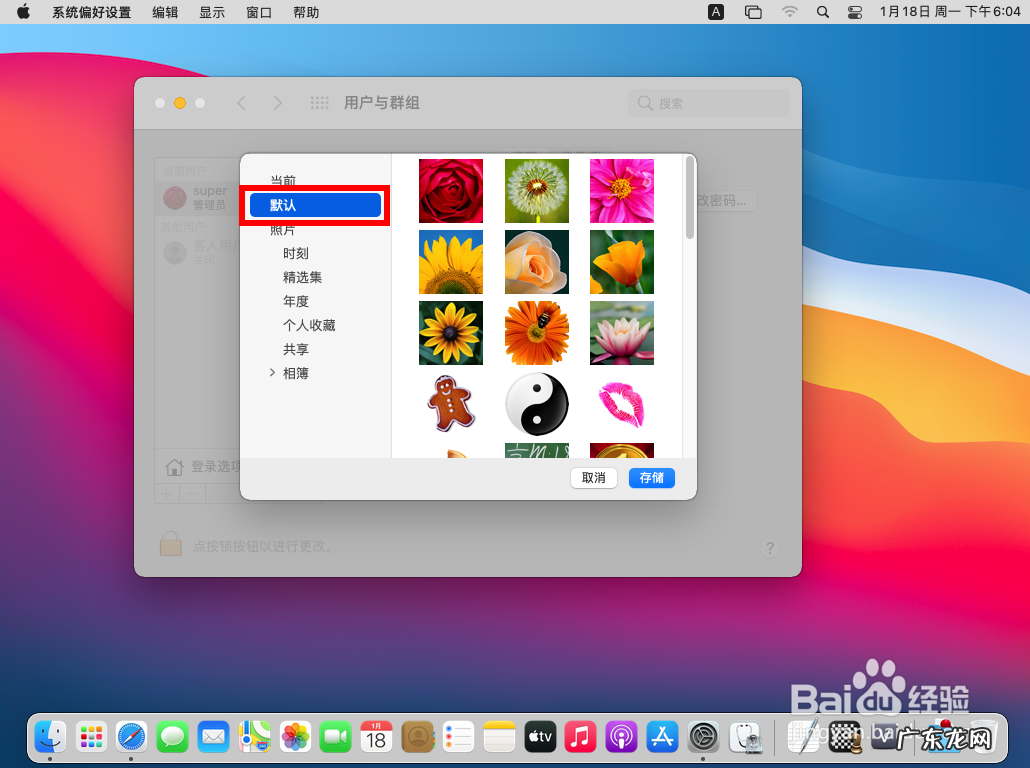Click the Show All preferences grid icon
The image size is (1030, 768).
click(x=318, y=102)
